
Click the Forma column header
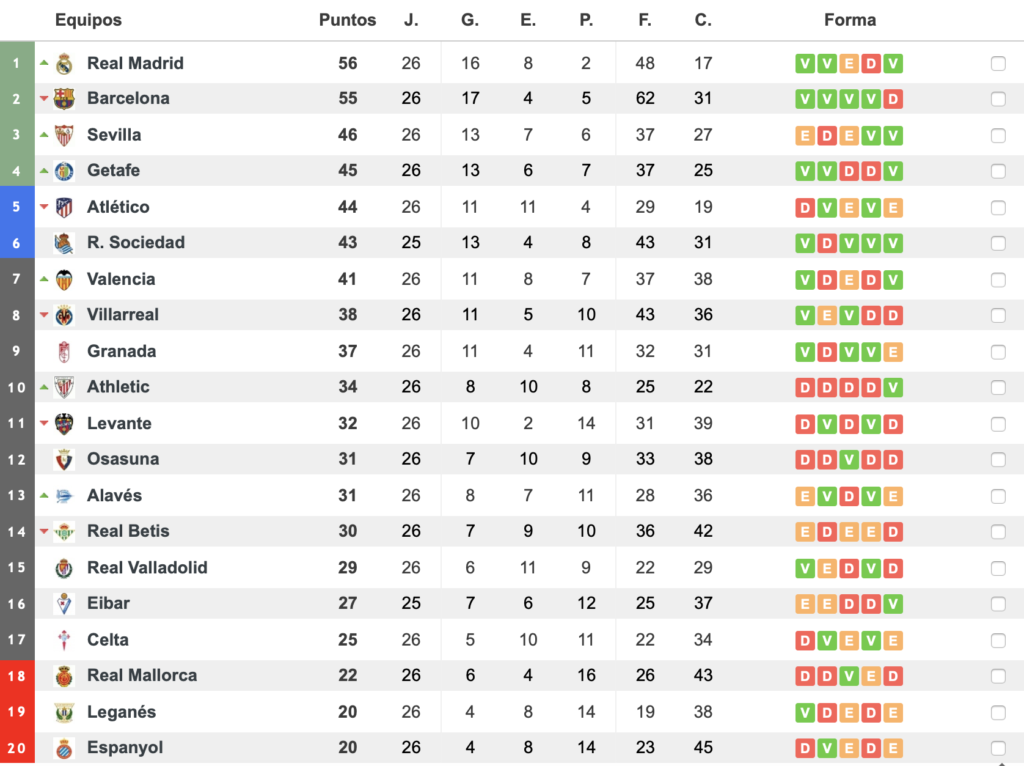(850, 20)
